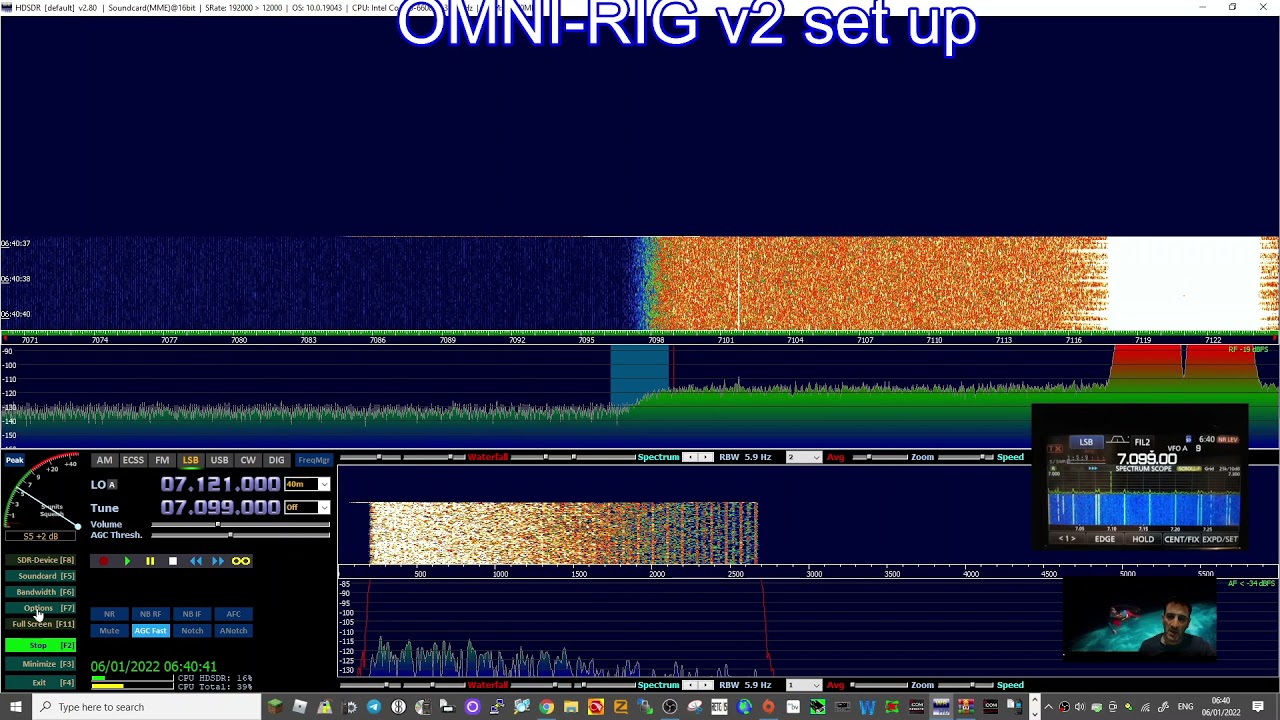The height and width of the screenshot is (720, 1280).
Task: Open the FreqMgr frequency manager
Action: tap(314, 460)
